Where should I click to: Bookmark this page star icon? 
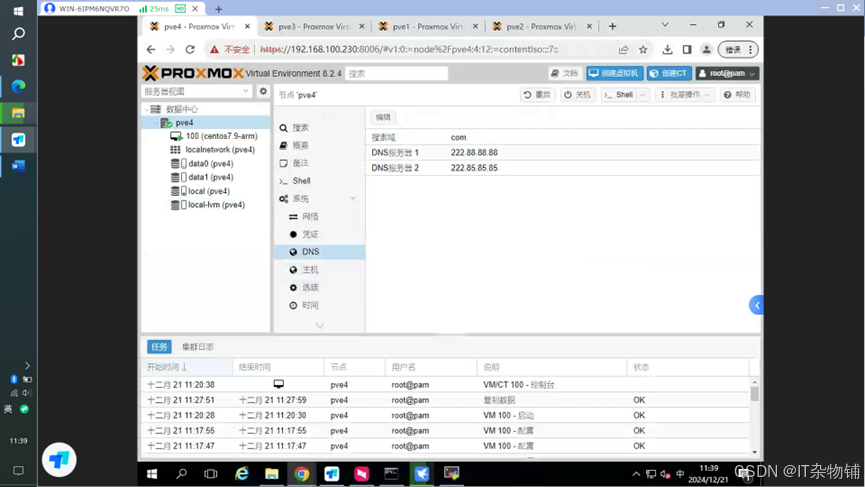(643, 50)
